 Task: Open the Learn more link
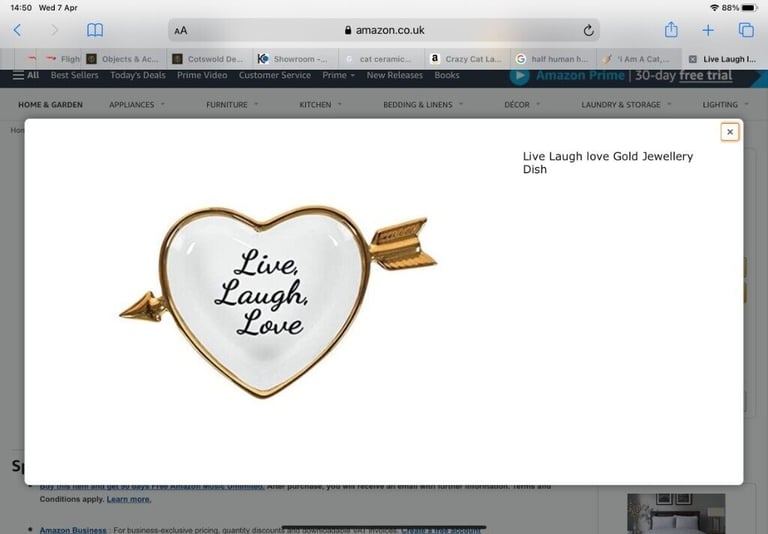pyautogui.click(x=129, y=499)
